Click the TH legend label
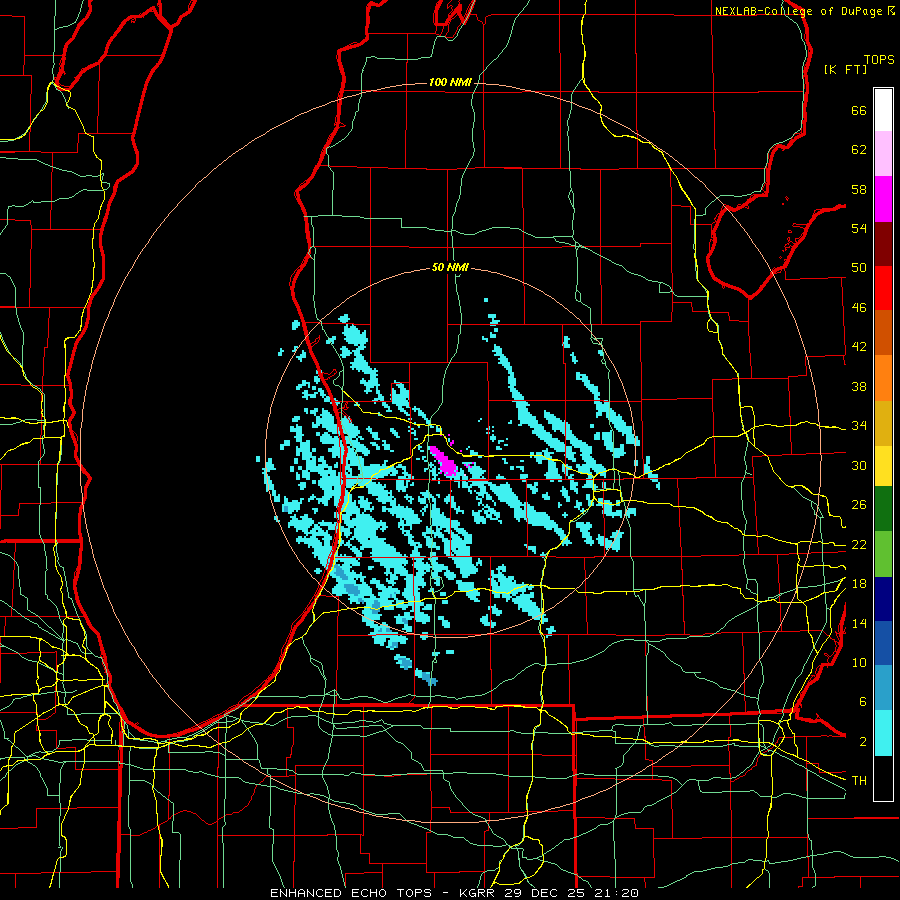This screenshot has height=900, width=900. pos(859,781)
